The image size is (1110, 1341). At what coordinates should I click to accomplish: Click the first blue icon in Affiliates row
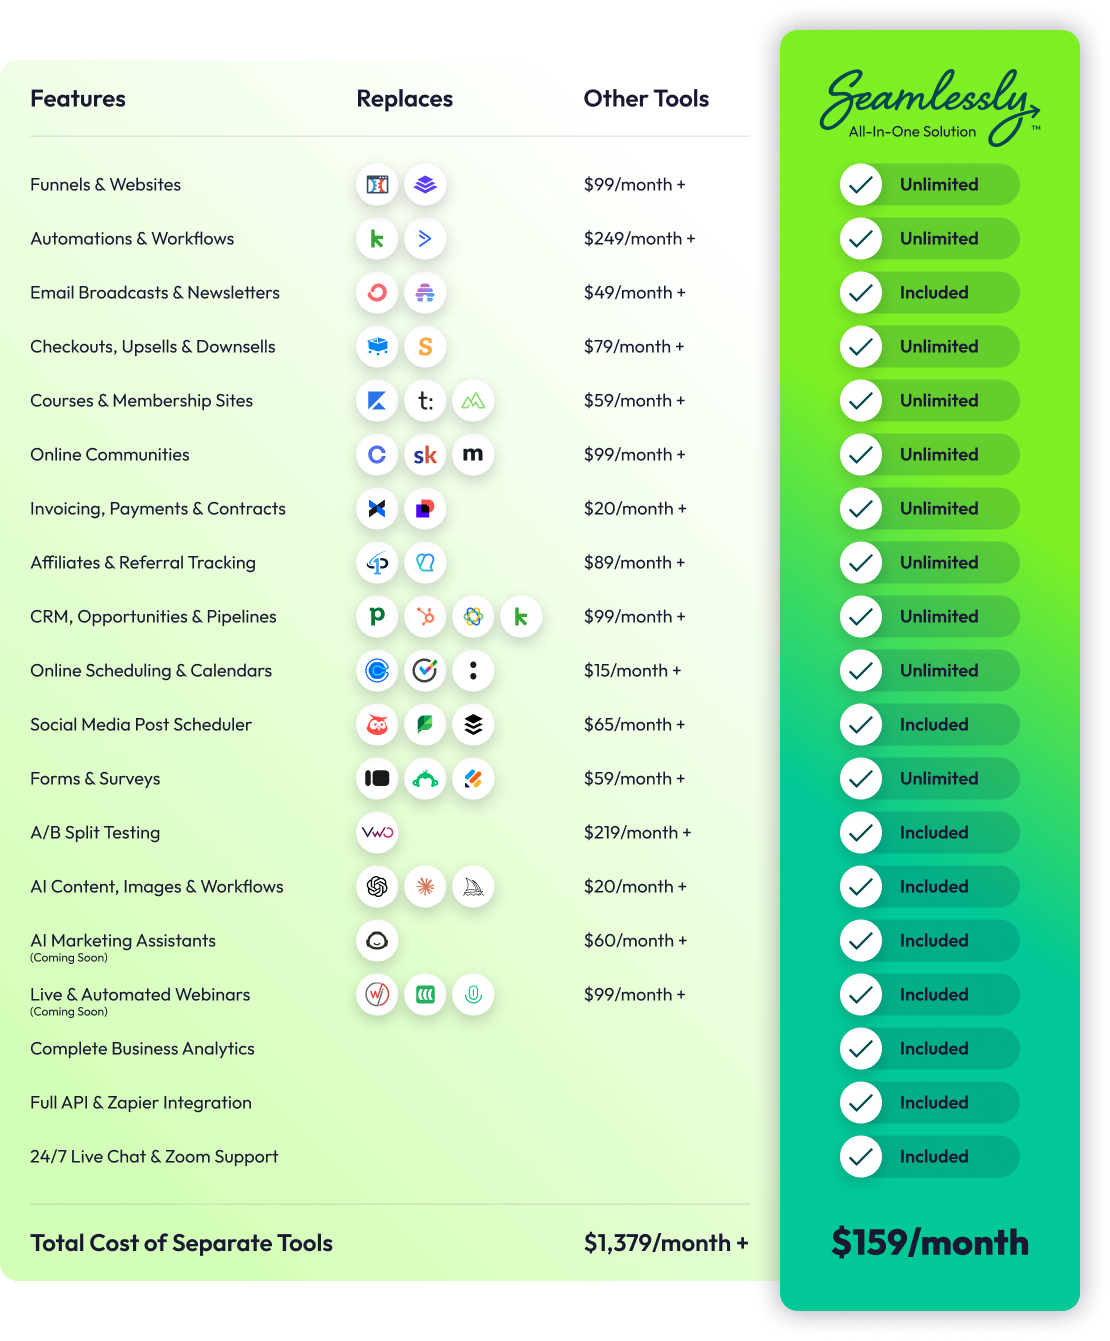377,563
